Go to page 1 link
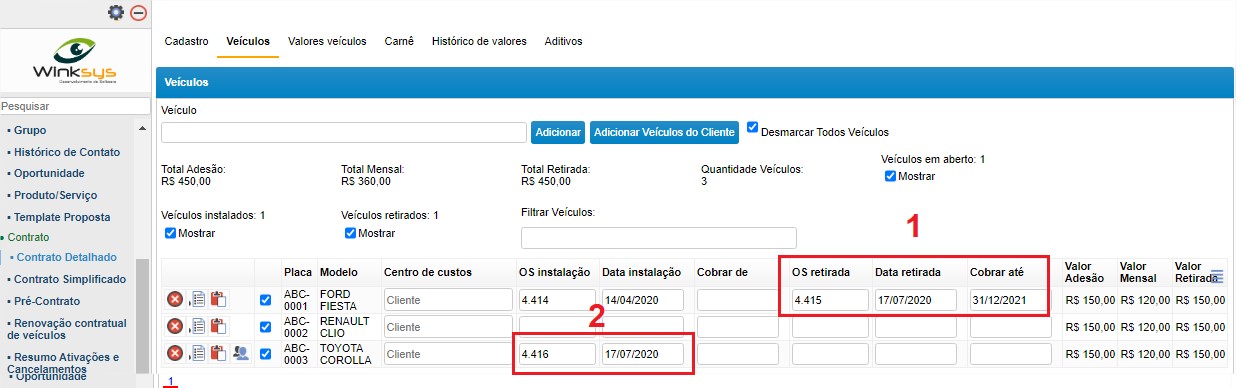1241x388 pixels. [x=170, y=380]
